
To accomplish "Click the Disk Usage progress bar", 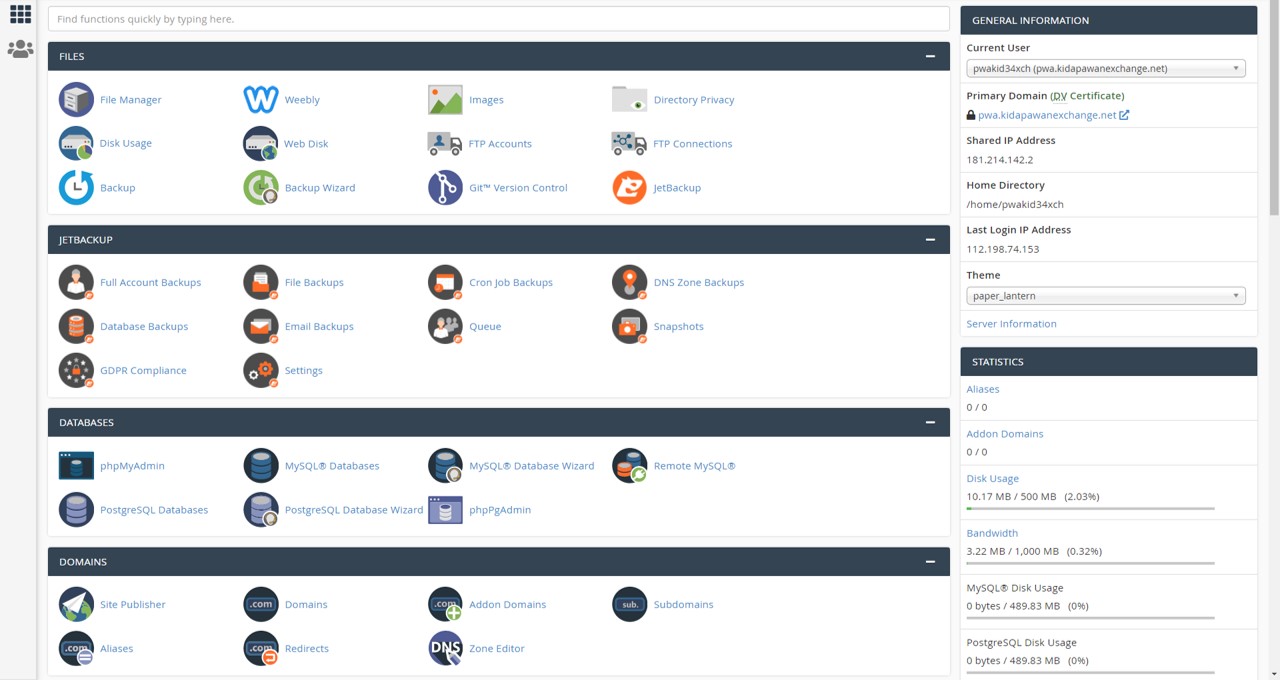I will 1090,509.
